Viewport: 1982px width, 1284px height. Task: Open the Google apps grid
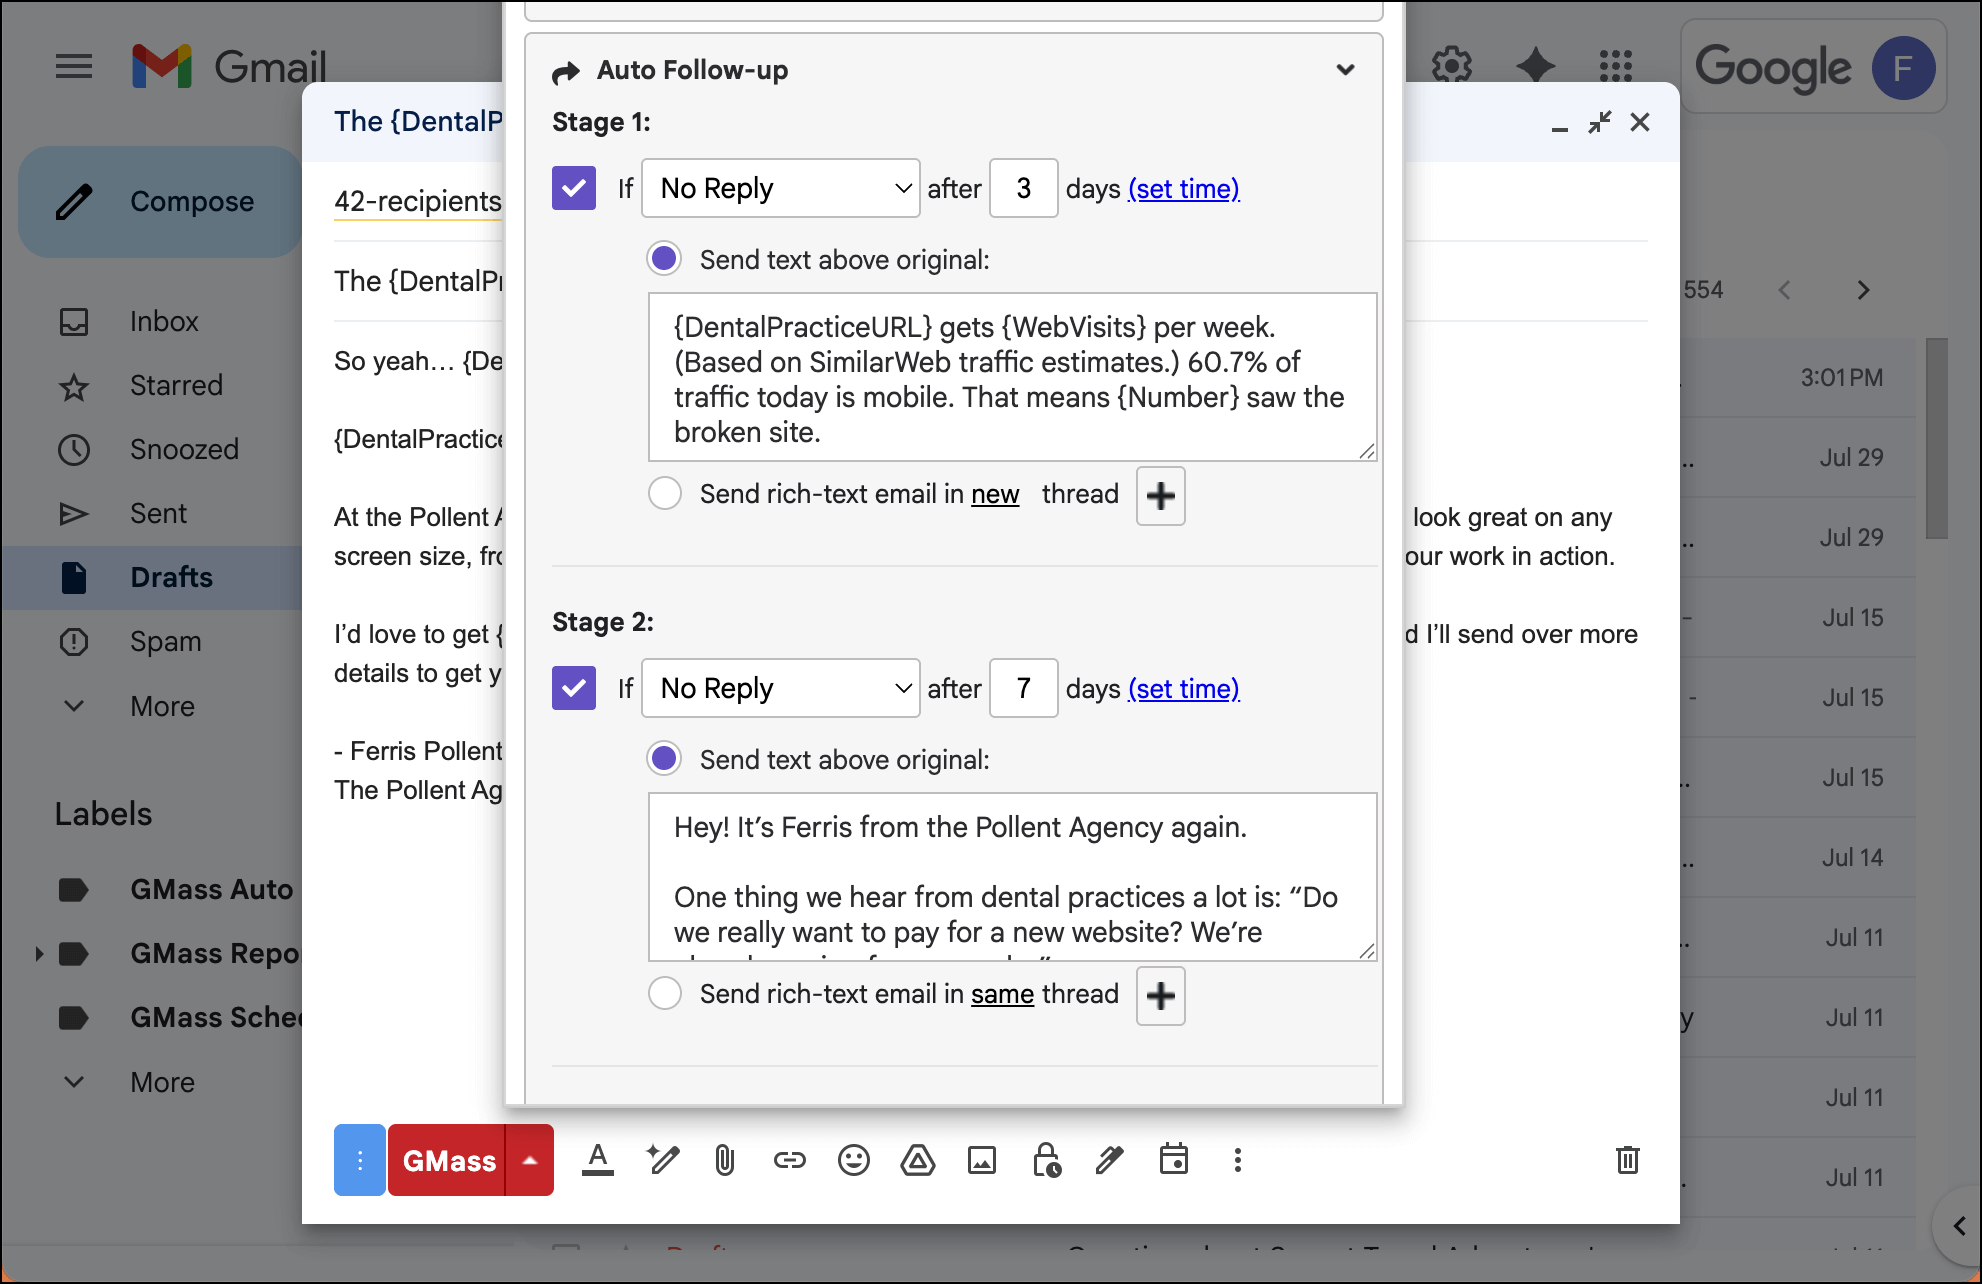1616,66
